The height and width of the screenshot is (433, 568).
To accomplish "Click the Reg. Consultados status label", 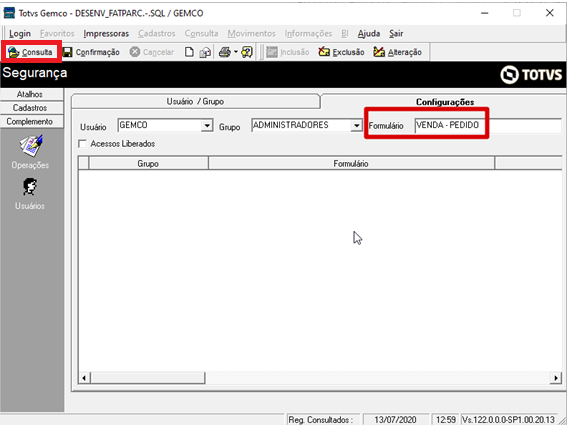I will [x=320, y=420].
